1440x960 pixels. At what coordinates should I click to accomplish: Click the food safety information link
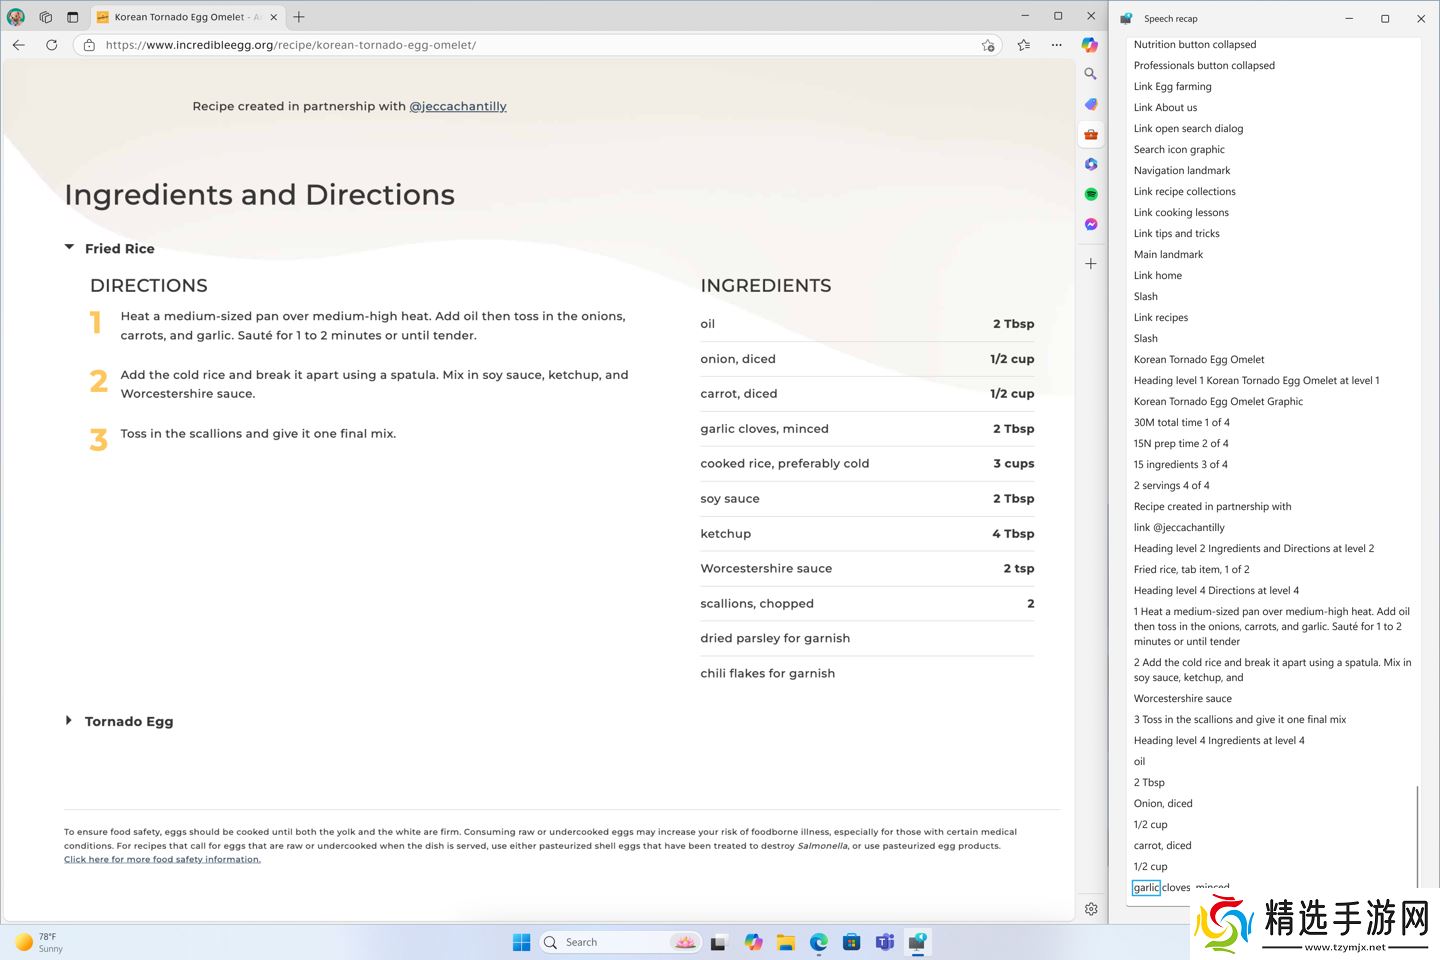click(162, 859)
